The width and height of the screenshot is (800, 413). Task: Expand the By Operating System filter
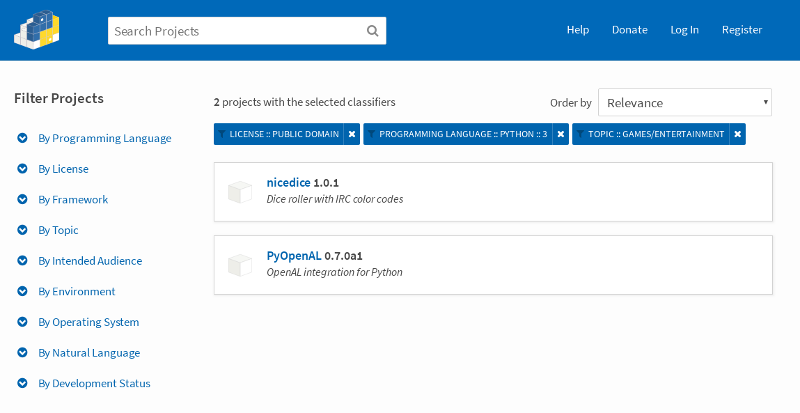pos(88,322)
